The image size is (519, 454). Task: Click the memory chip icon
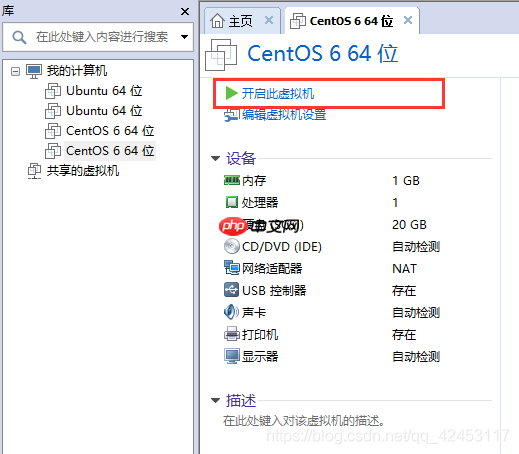232,180
